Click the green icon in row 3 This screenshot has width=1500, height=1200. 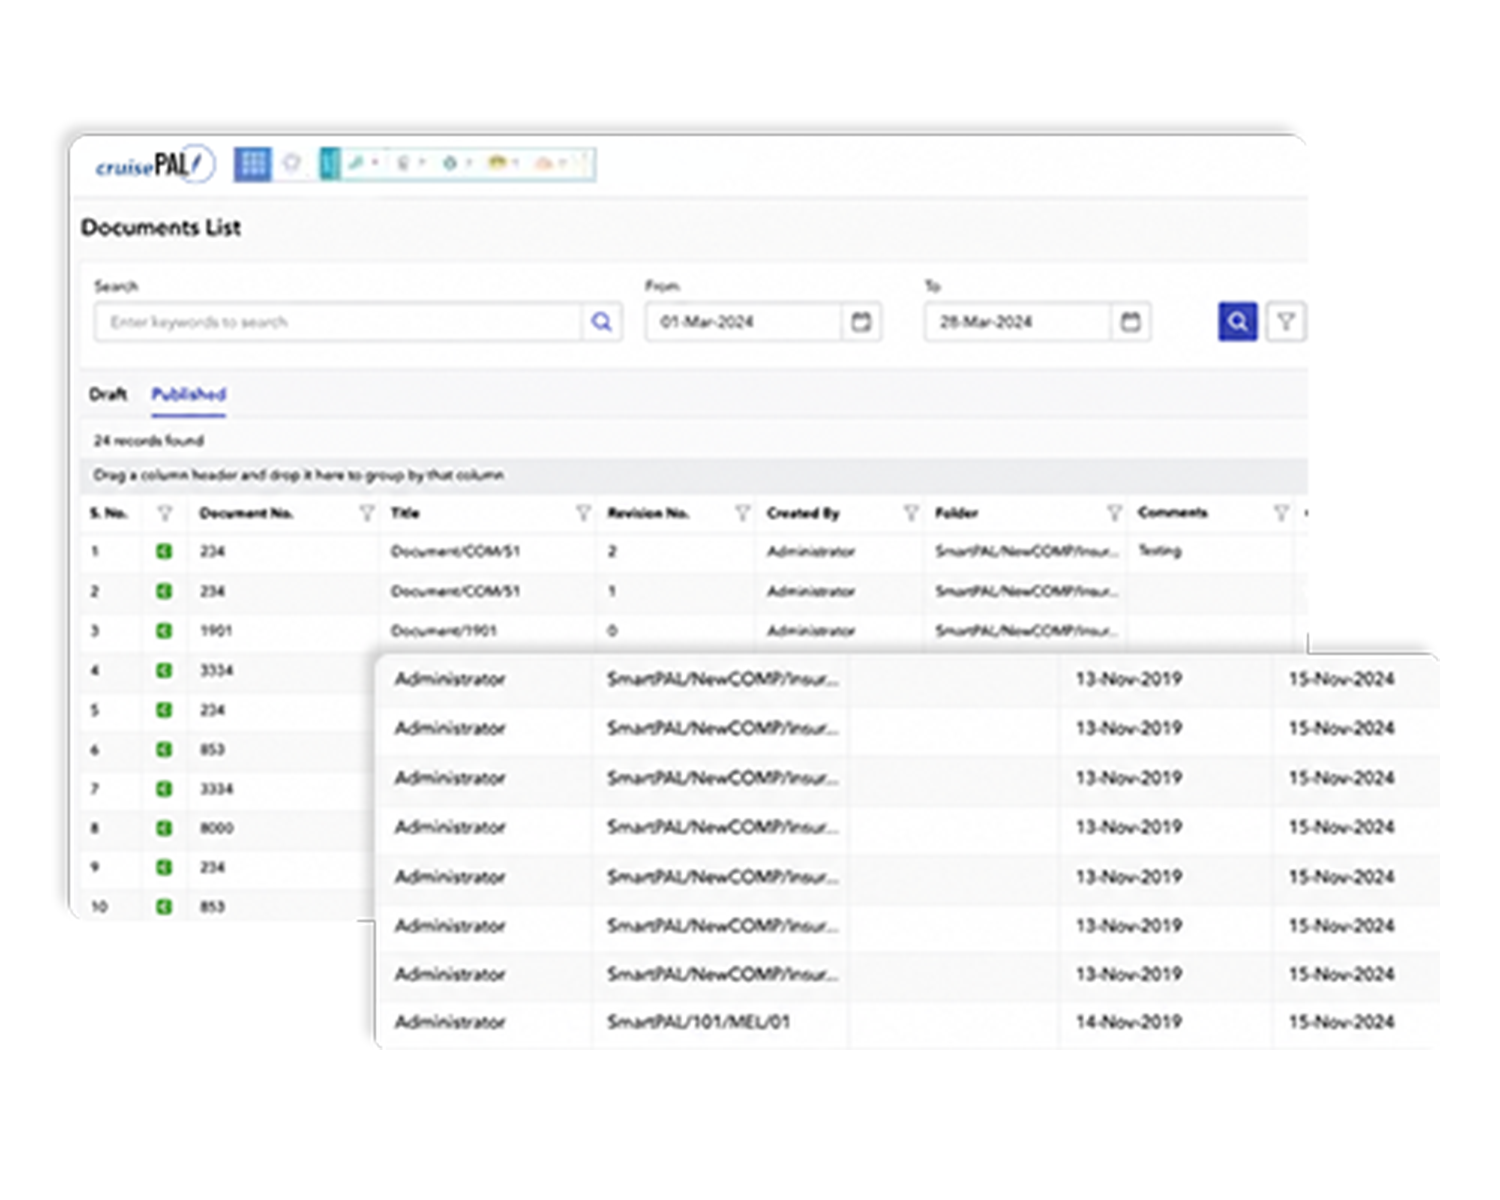[x=164, y=631]
